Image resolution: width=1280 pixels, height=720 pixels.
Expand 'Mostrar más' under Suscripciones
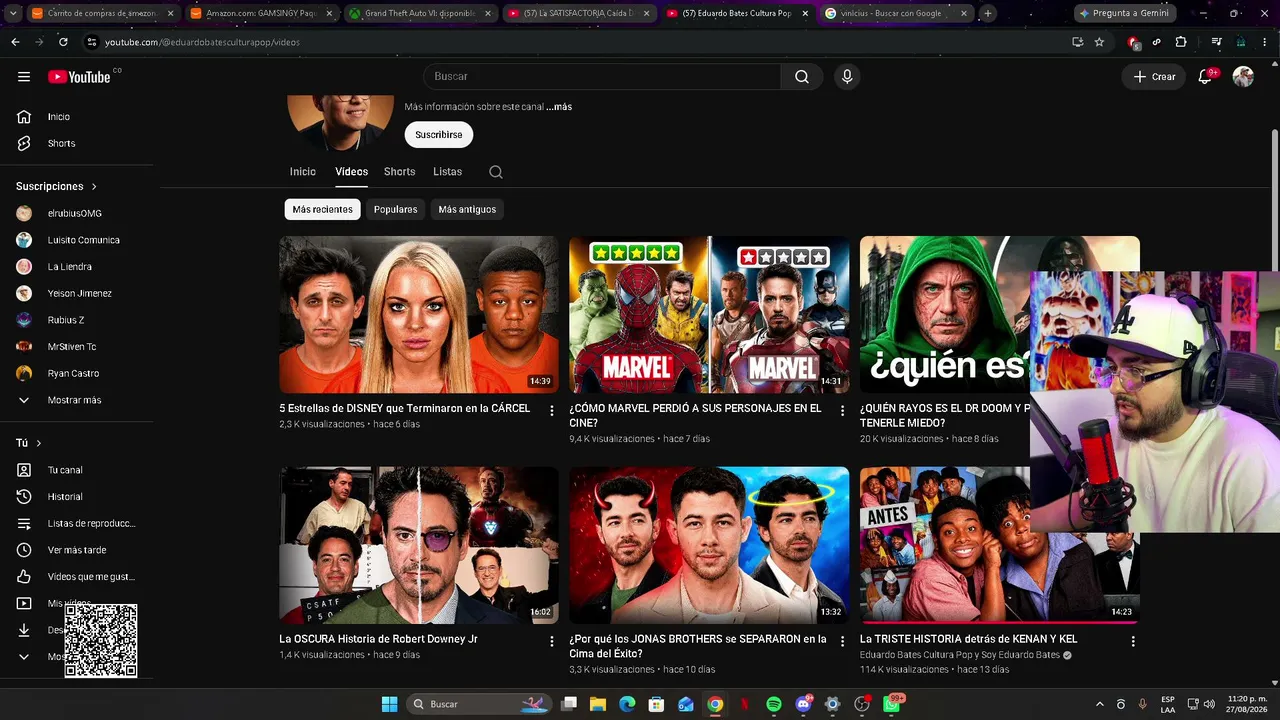(x=75, y=400)
